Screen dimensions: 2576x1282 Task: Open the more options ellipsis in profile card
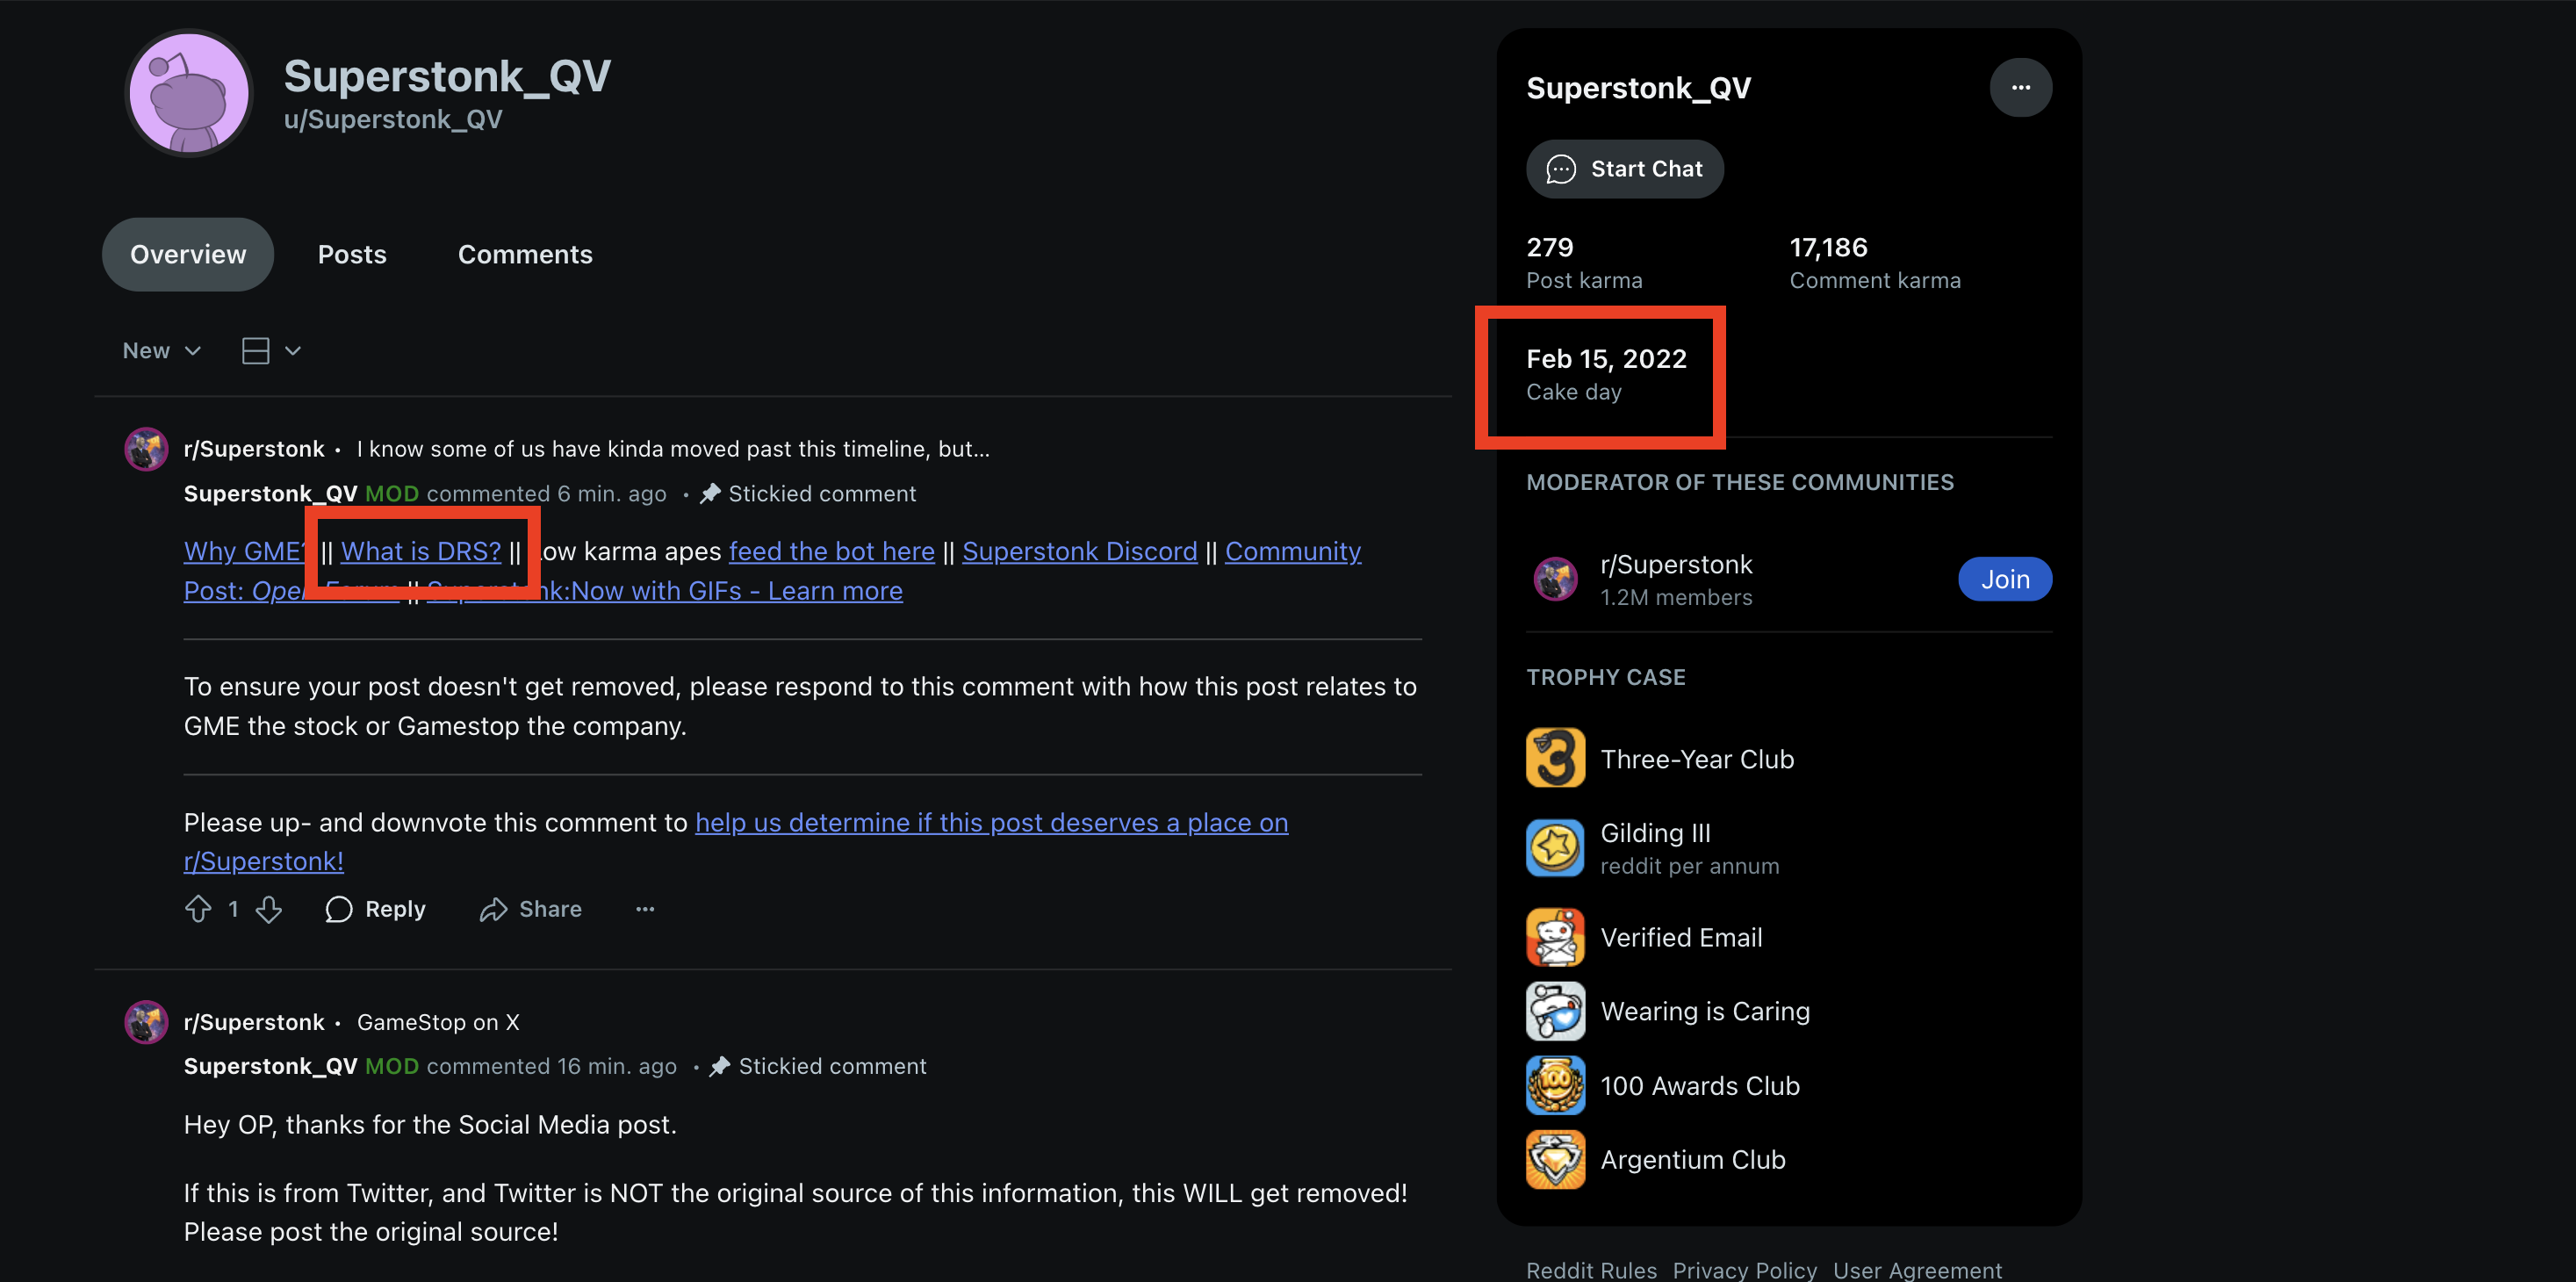[2020, 88]
